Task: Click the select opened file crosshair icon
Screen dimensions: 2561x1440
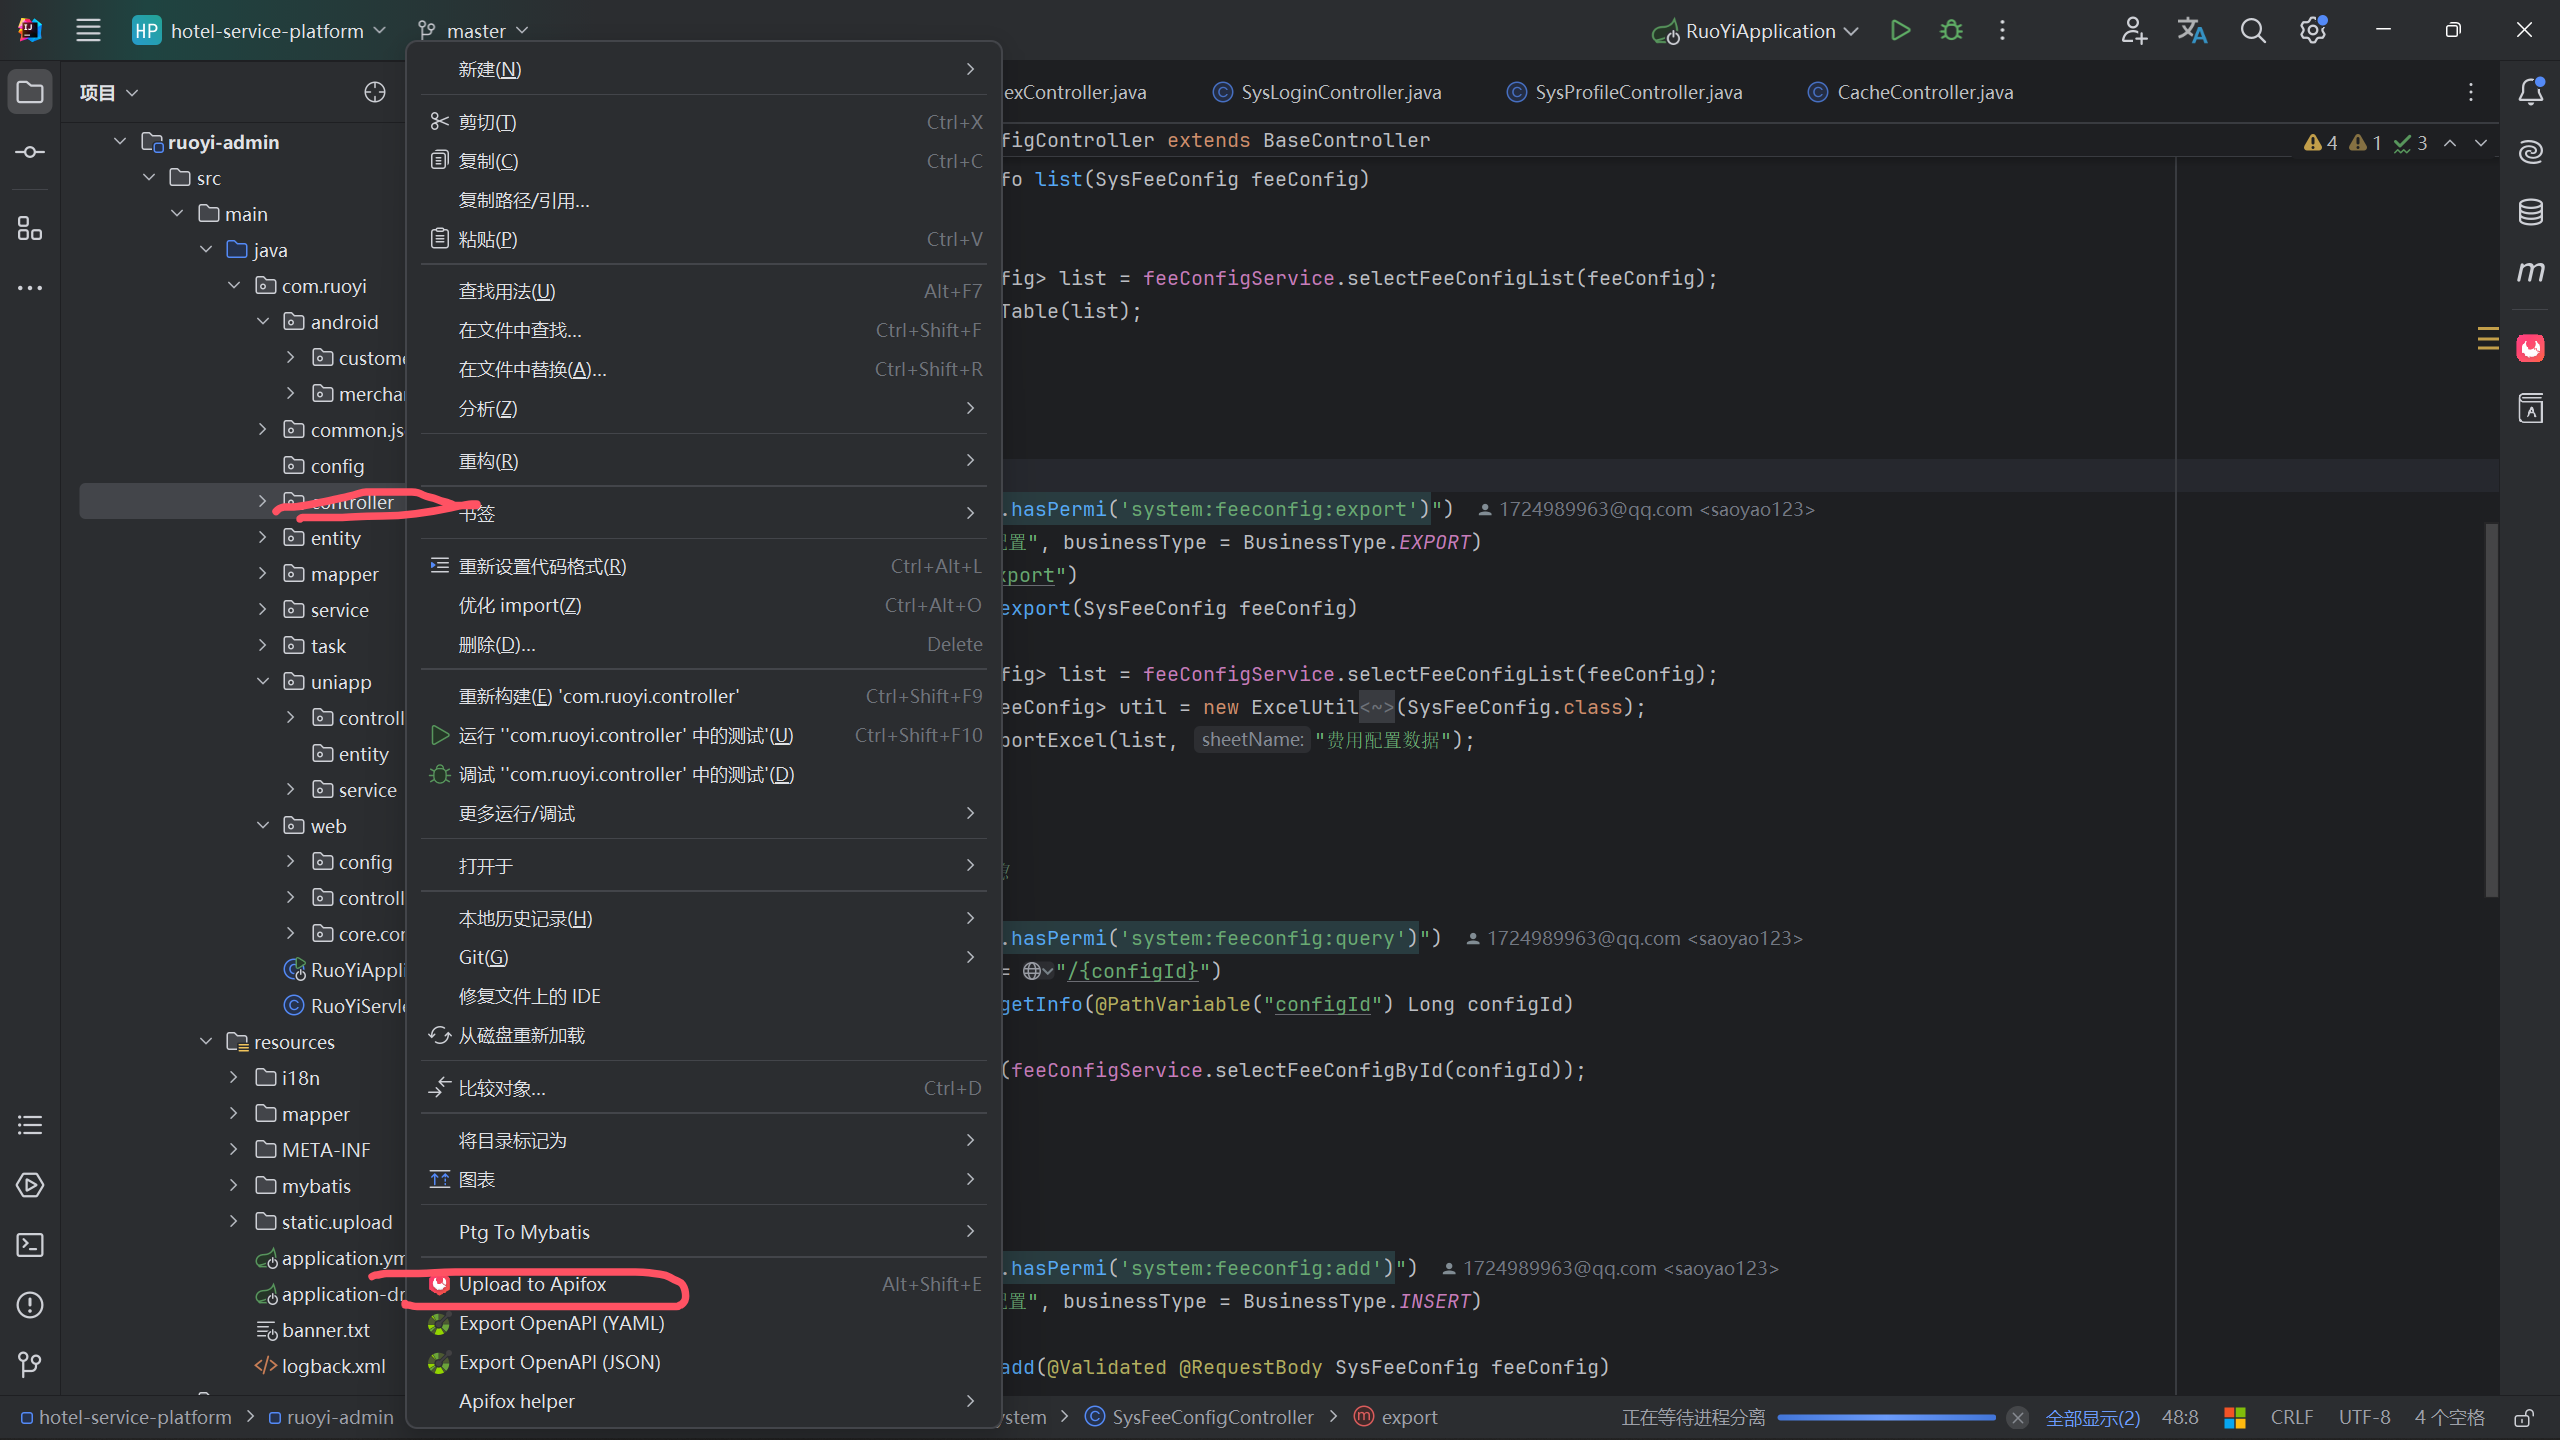Action: [x=375, y=92]
